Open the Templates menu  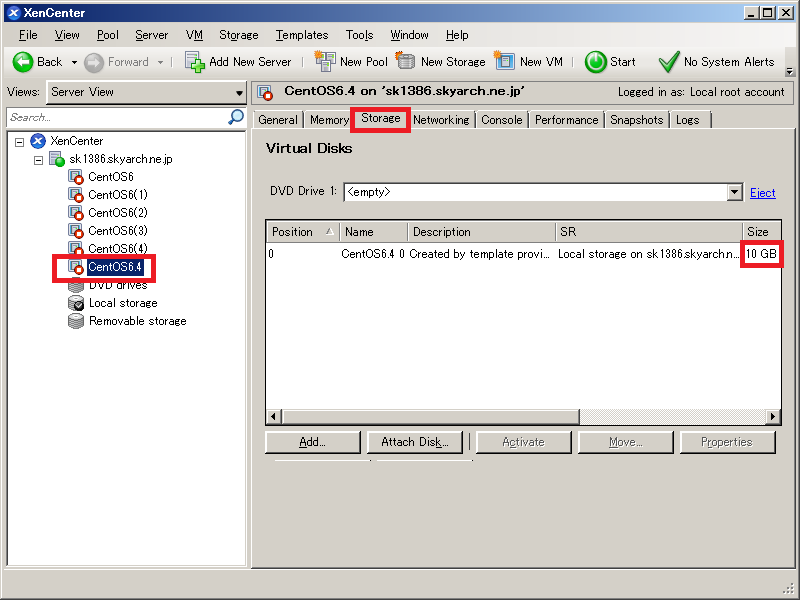[302, 35]
